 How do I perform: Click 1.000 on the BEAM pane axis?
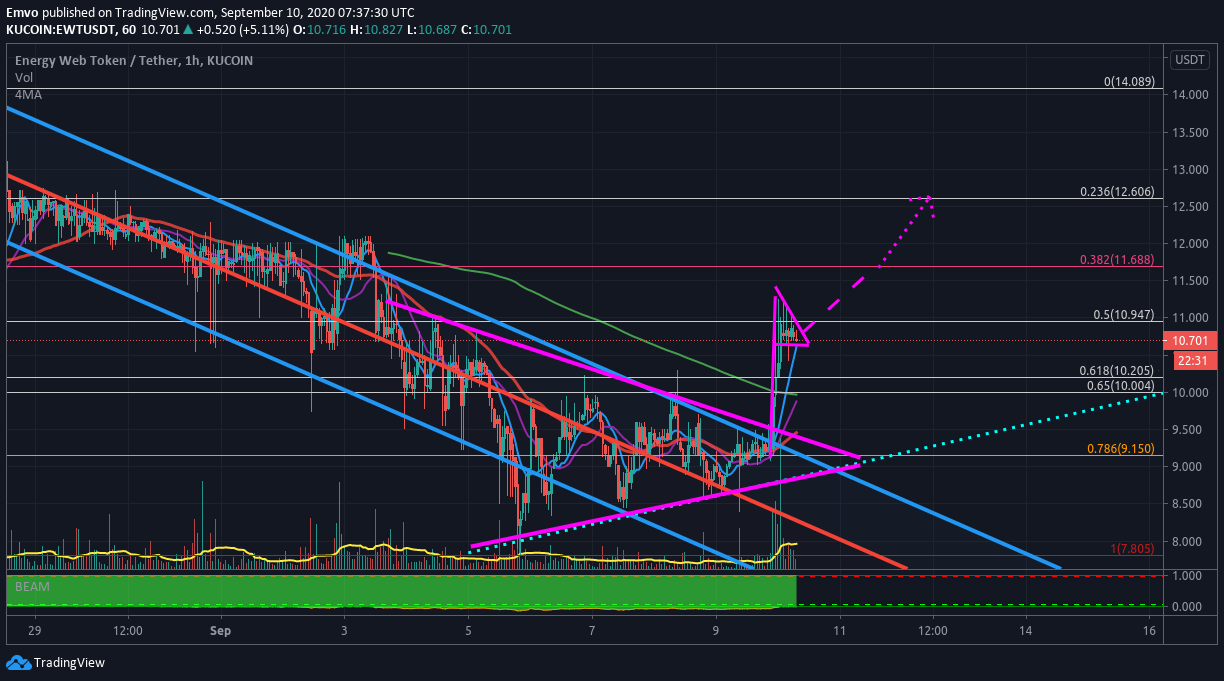coord(1189,577)
